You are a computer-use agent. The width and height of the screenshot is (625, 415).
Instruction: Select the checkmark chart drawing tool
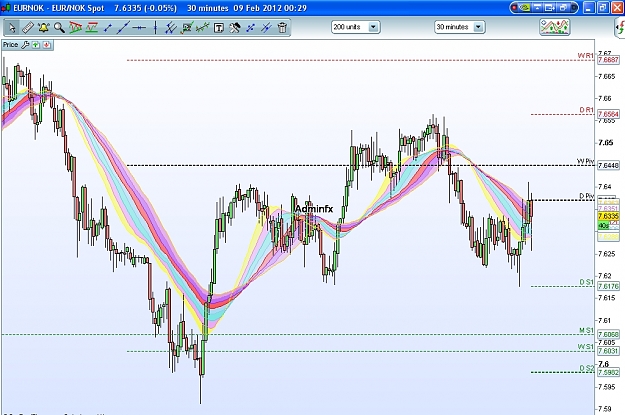pos(187,28)
